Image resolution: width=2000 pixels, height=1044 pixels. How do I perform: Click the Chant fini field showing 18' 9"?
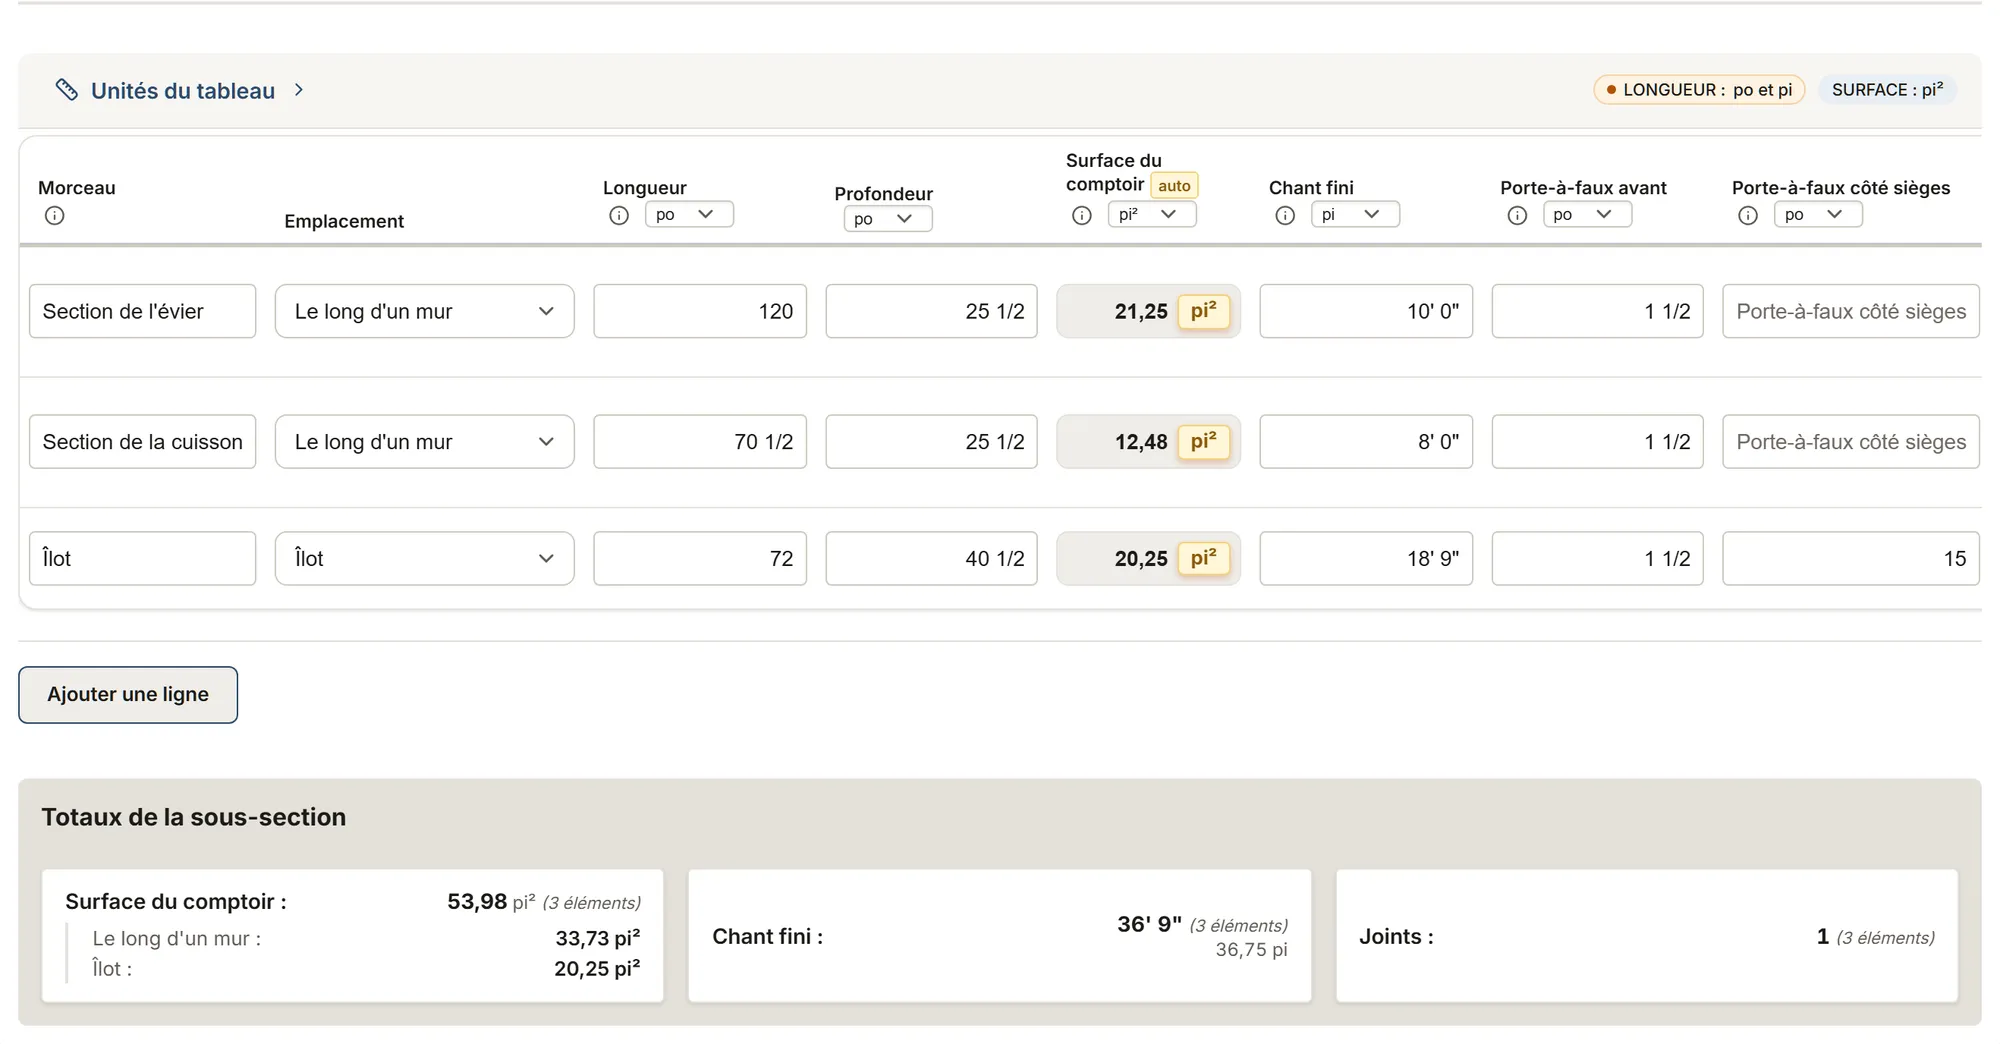1366,558
